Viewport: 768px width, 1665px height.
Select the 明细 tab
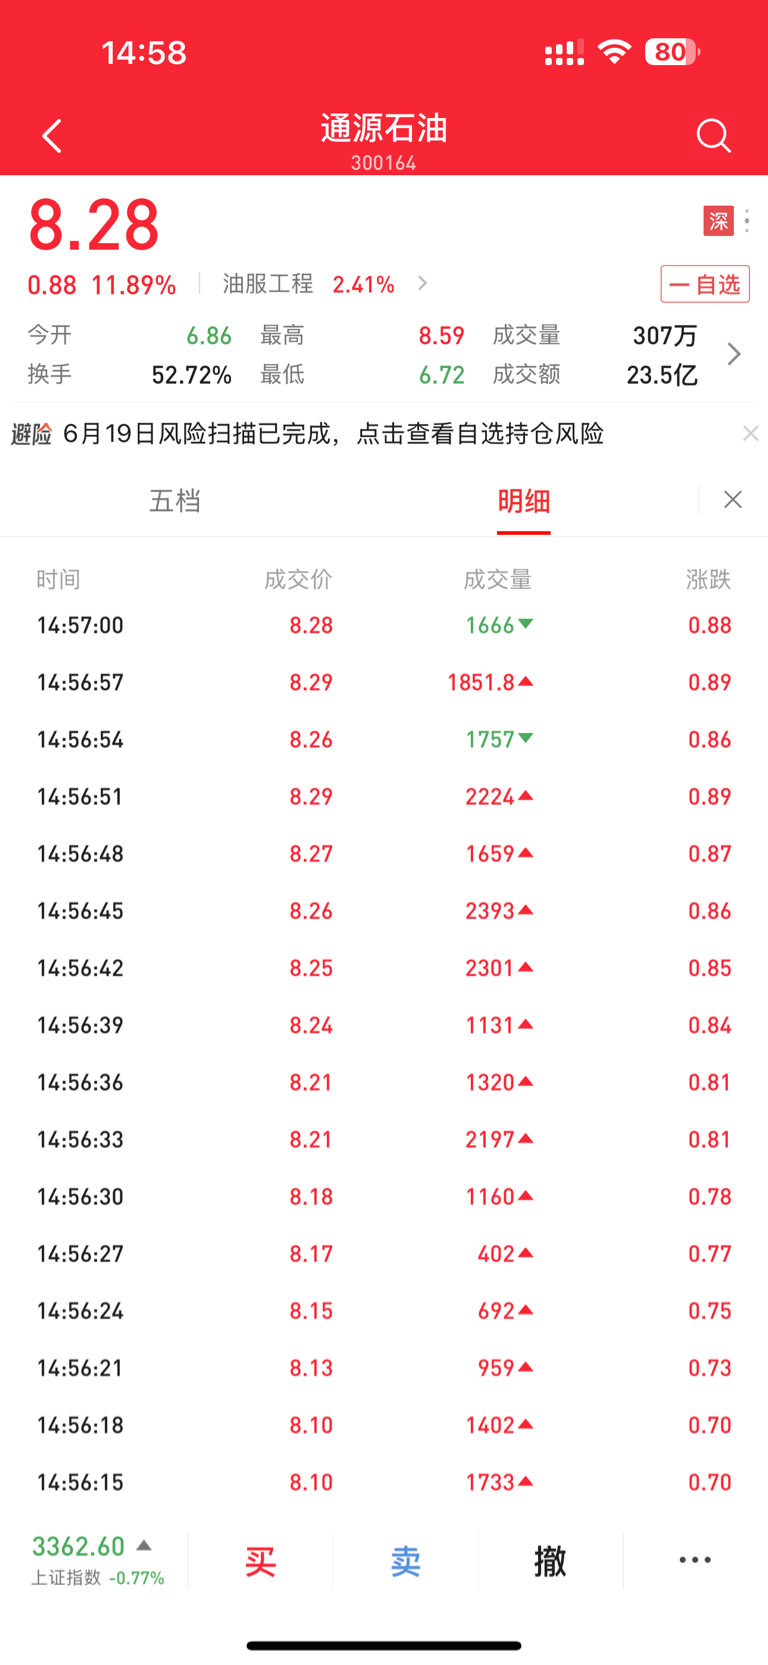pos(524,500)
